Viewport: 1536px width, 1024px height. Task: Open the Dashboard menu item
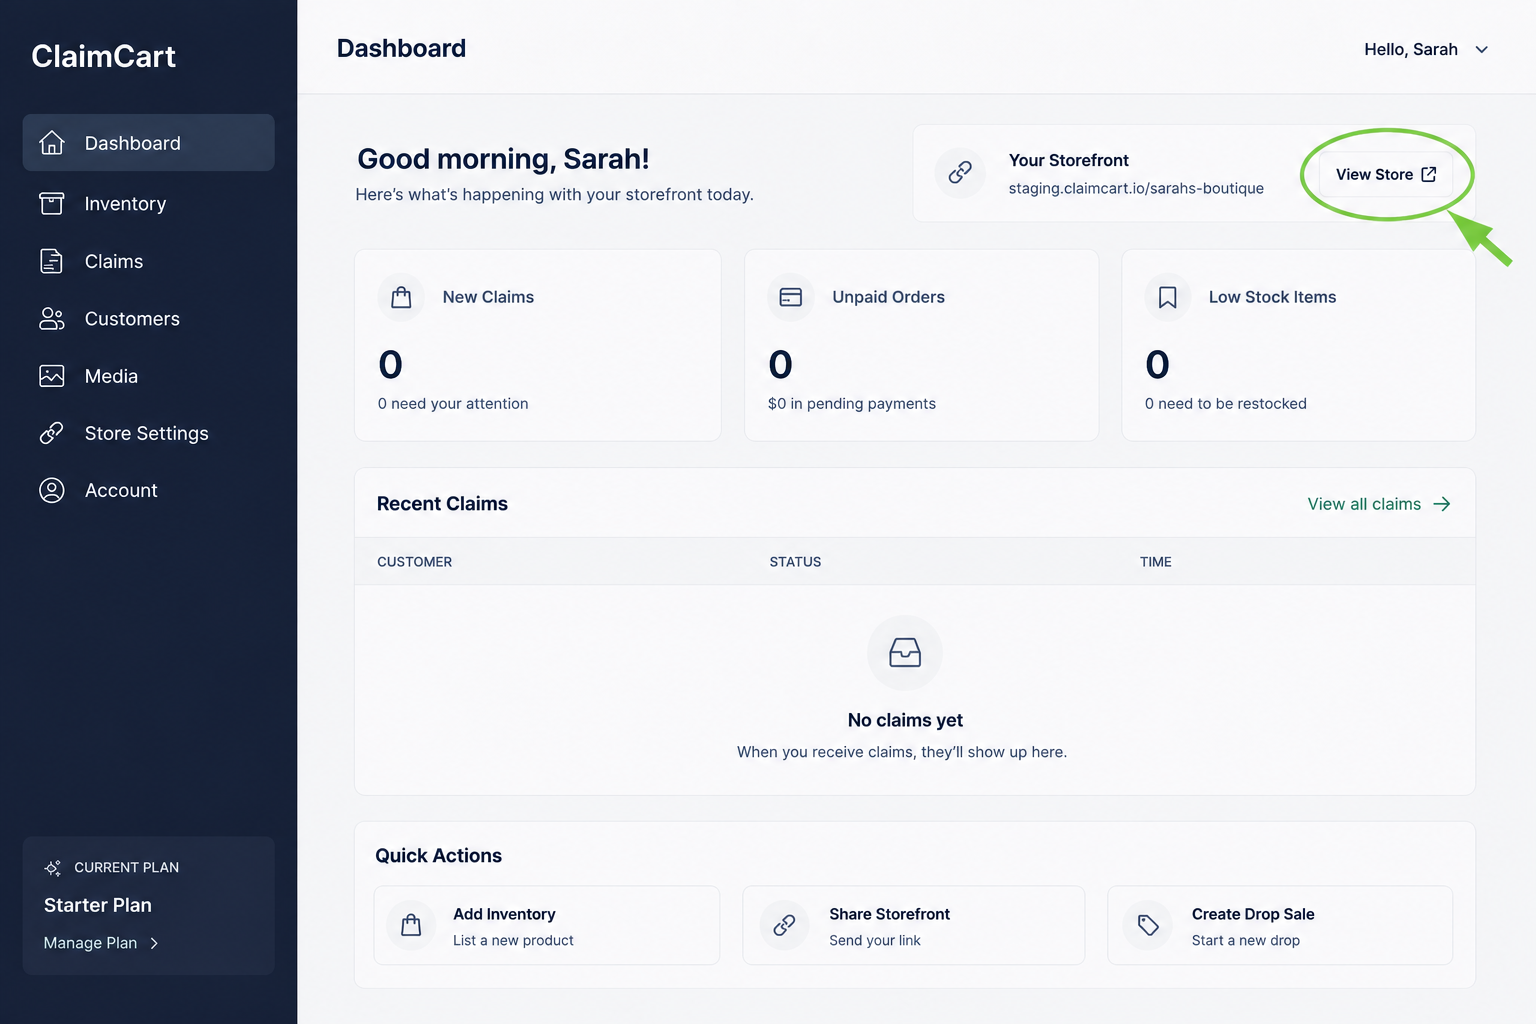point(148,143)
